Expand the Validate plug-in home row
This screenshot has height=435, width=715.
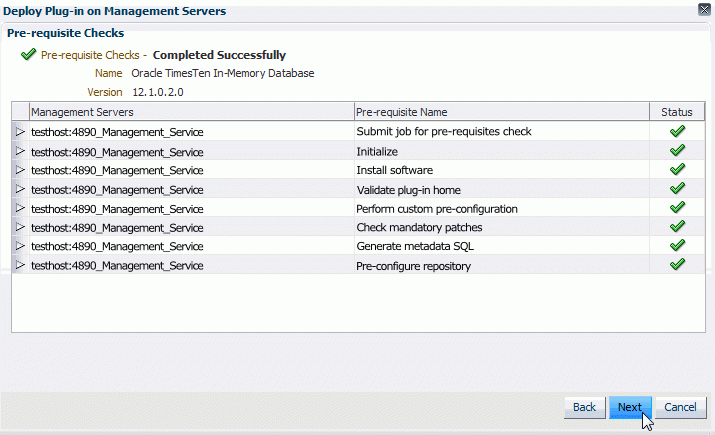[x=20, y=189]
